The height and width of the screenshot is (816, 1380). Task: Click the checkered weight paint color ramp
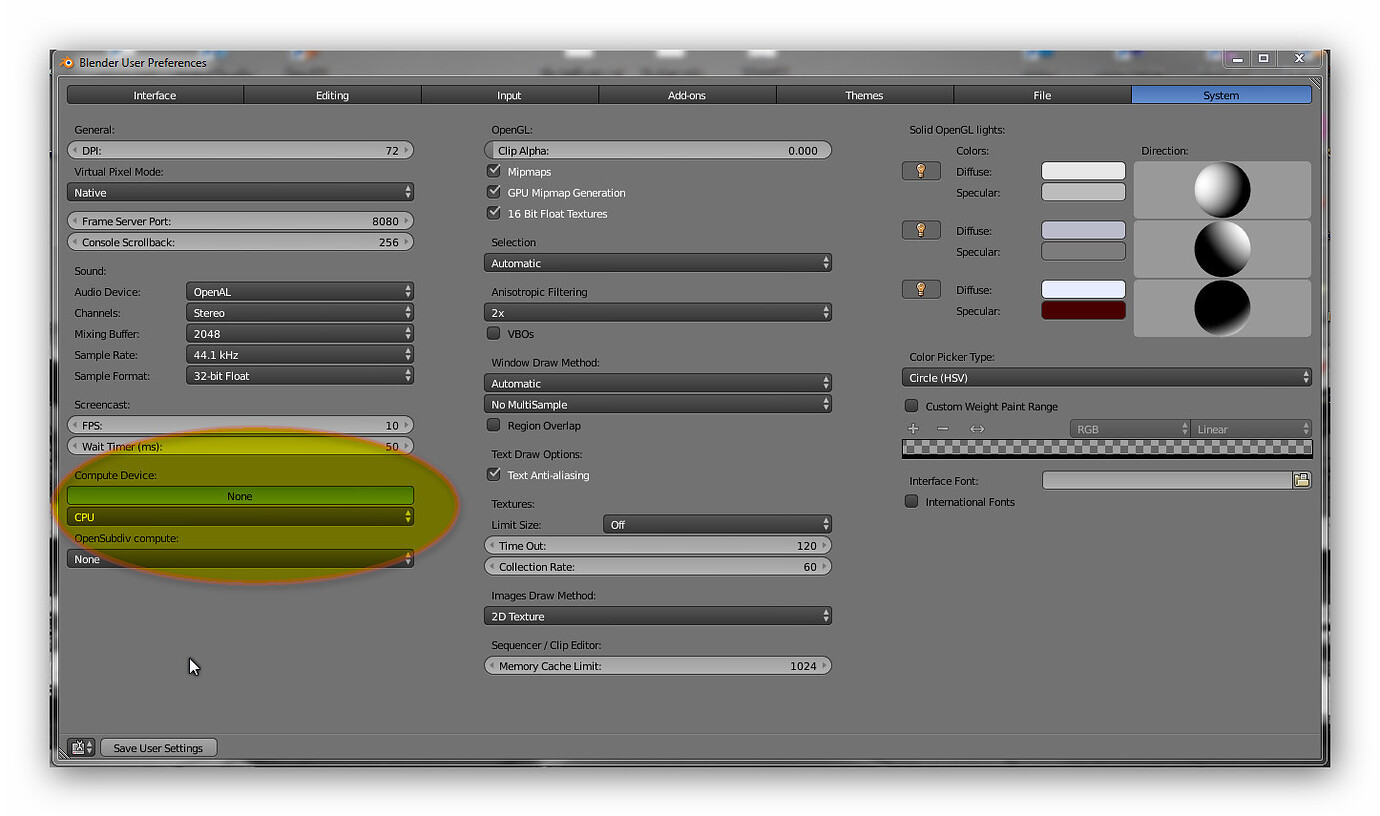1106,448
